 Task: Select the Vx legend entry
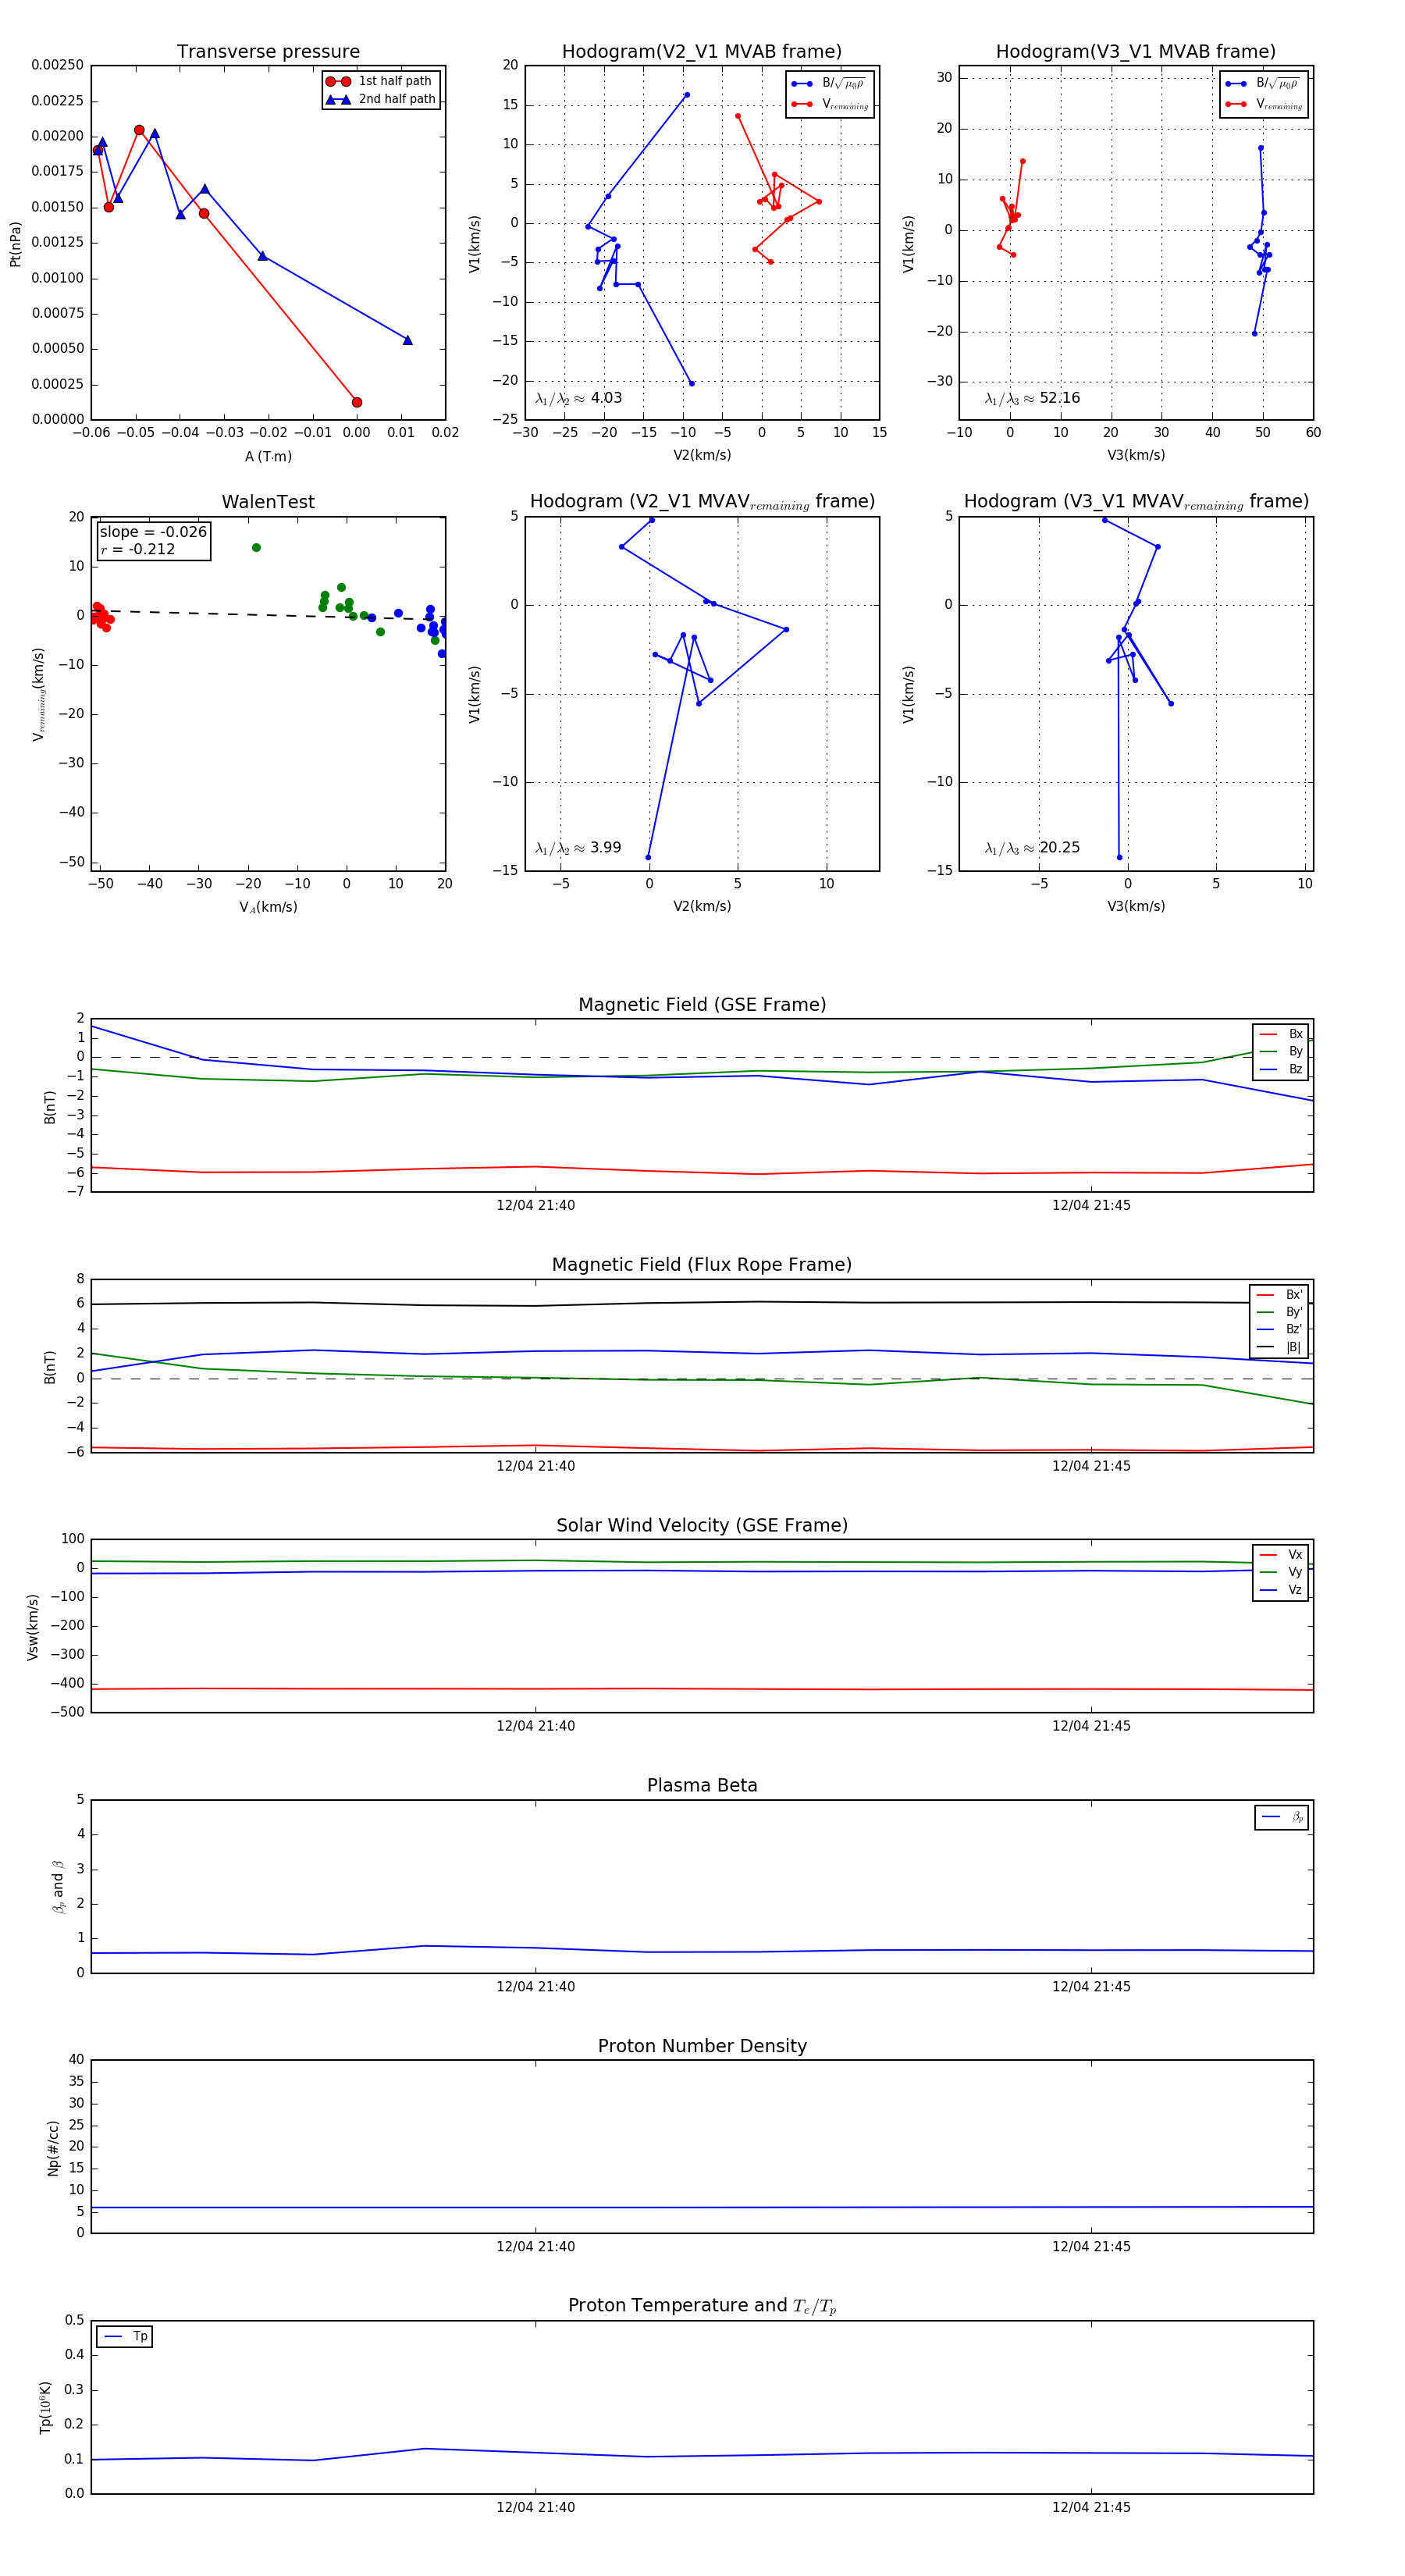1281,1555
